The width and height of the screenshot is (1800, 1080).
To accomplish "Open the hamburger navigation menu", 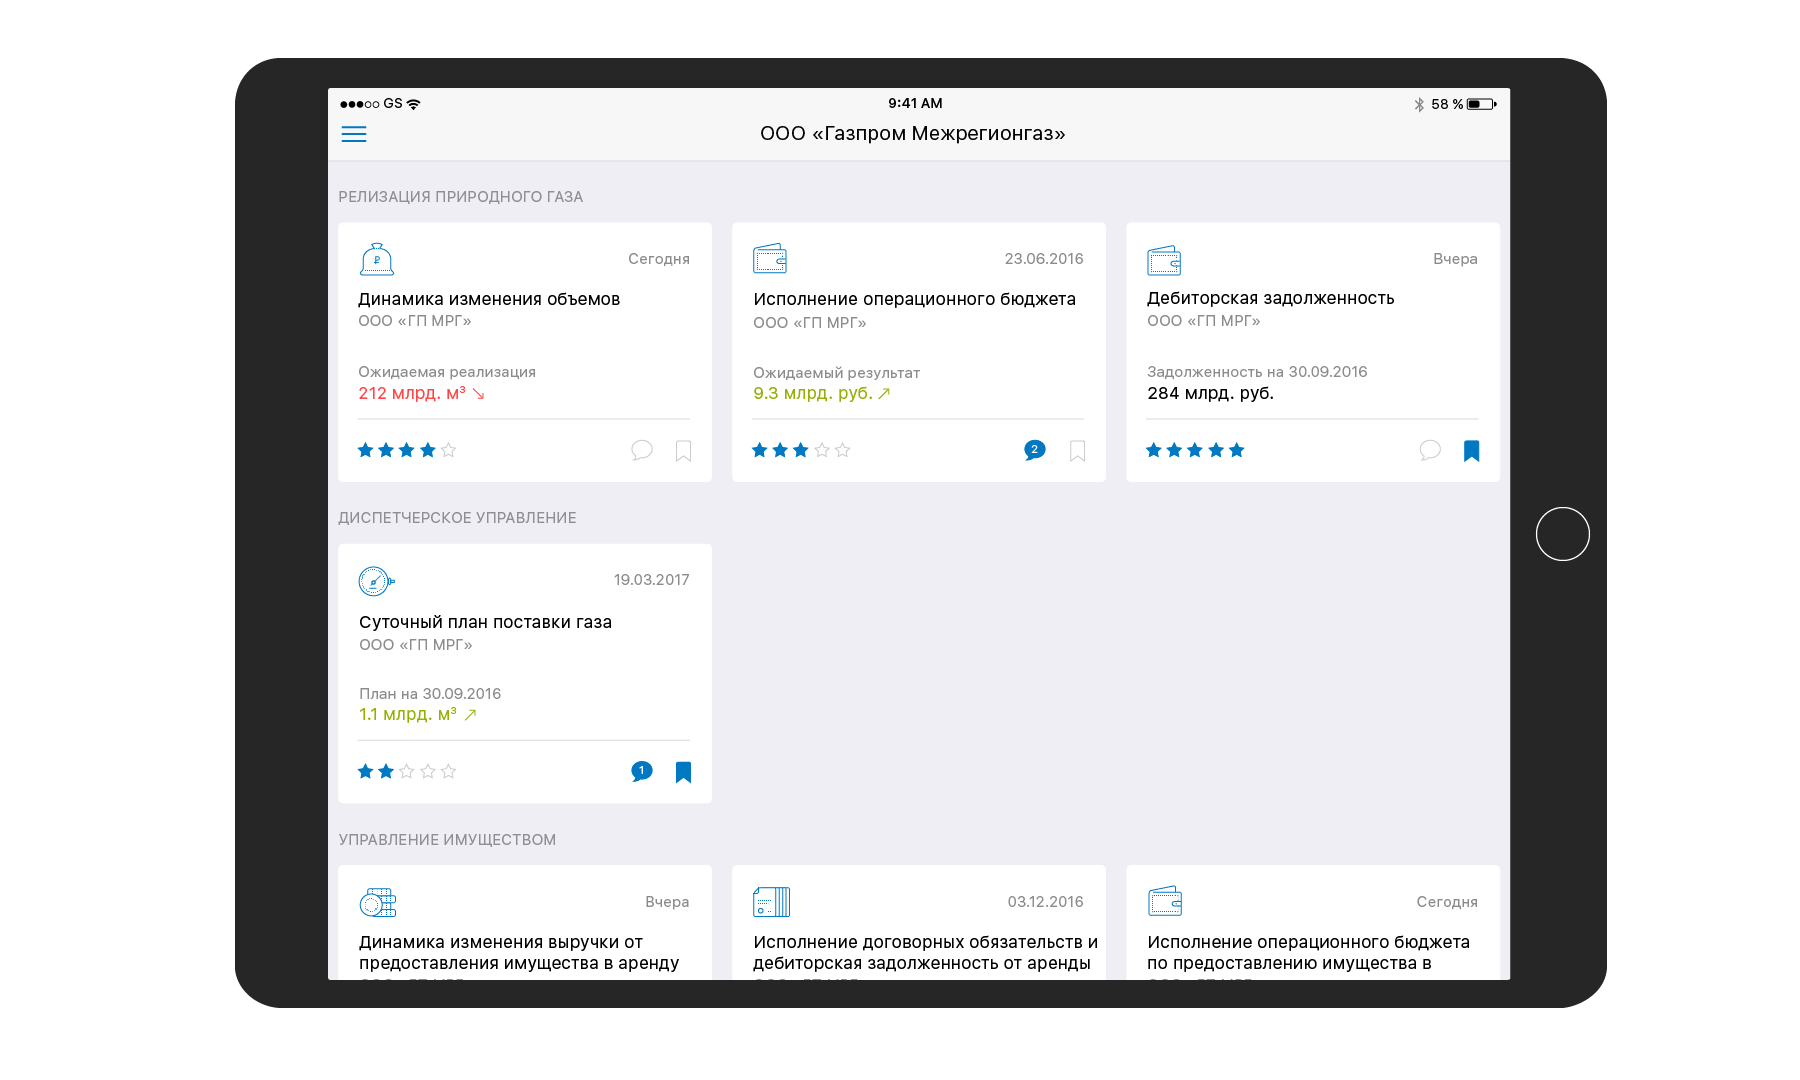I will 354,134.
